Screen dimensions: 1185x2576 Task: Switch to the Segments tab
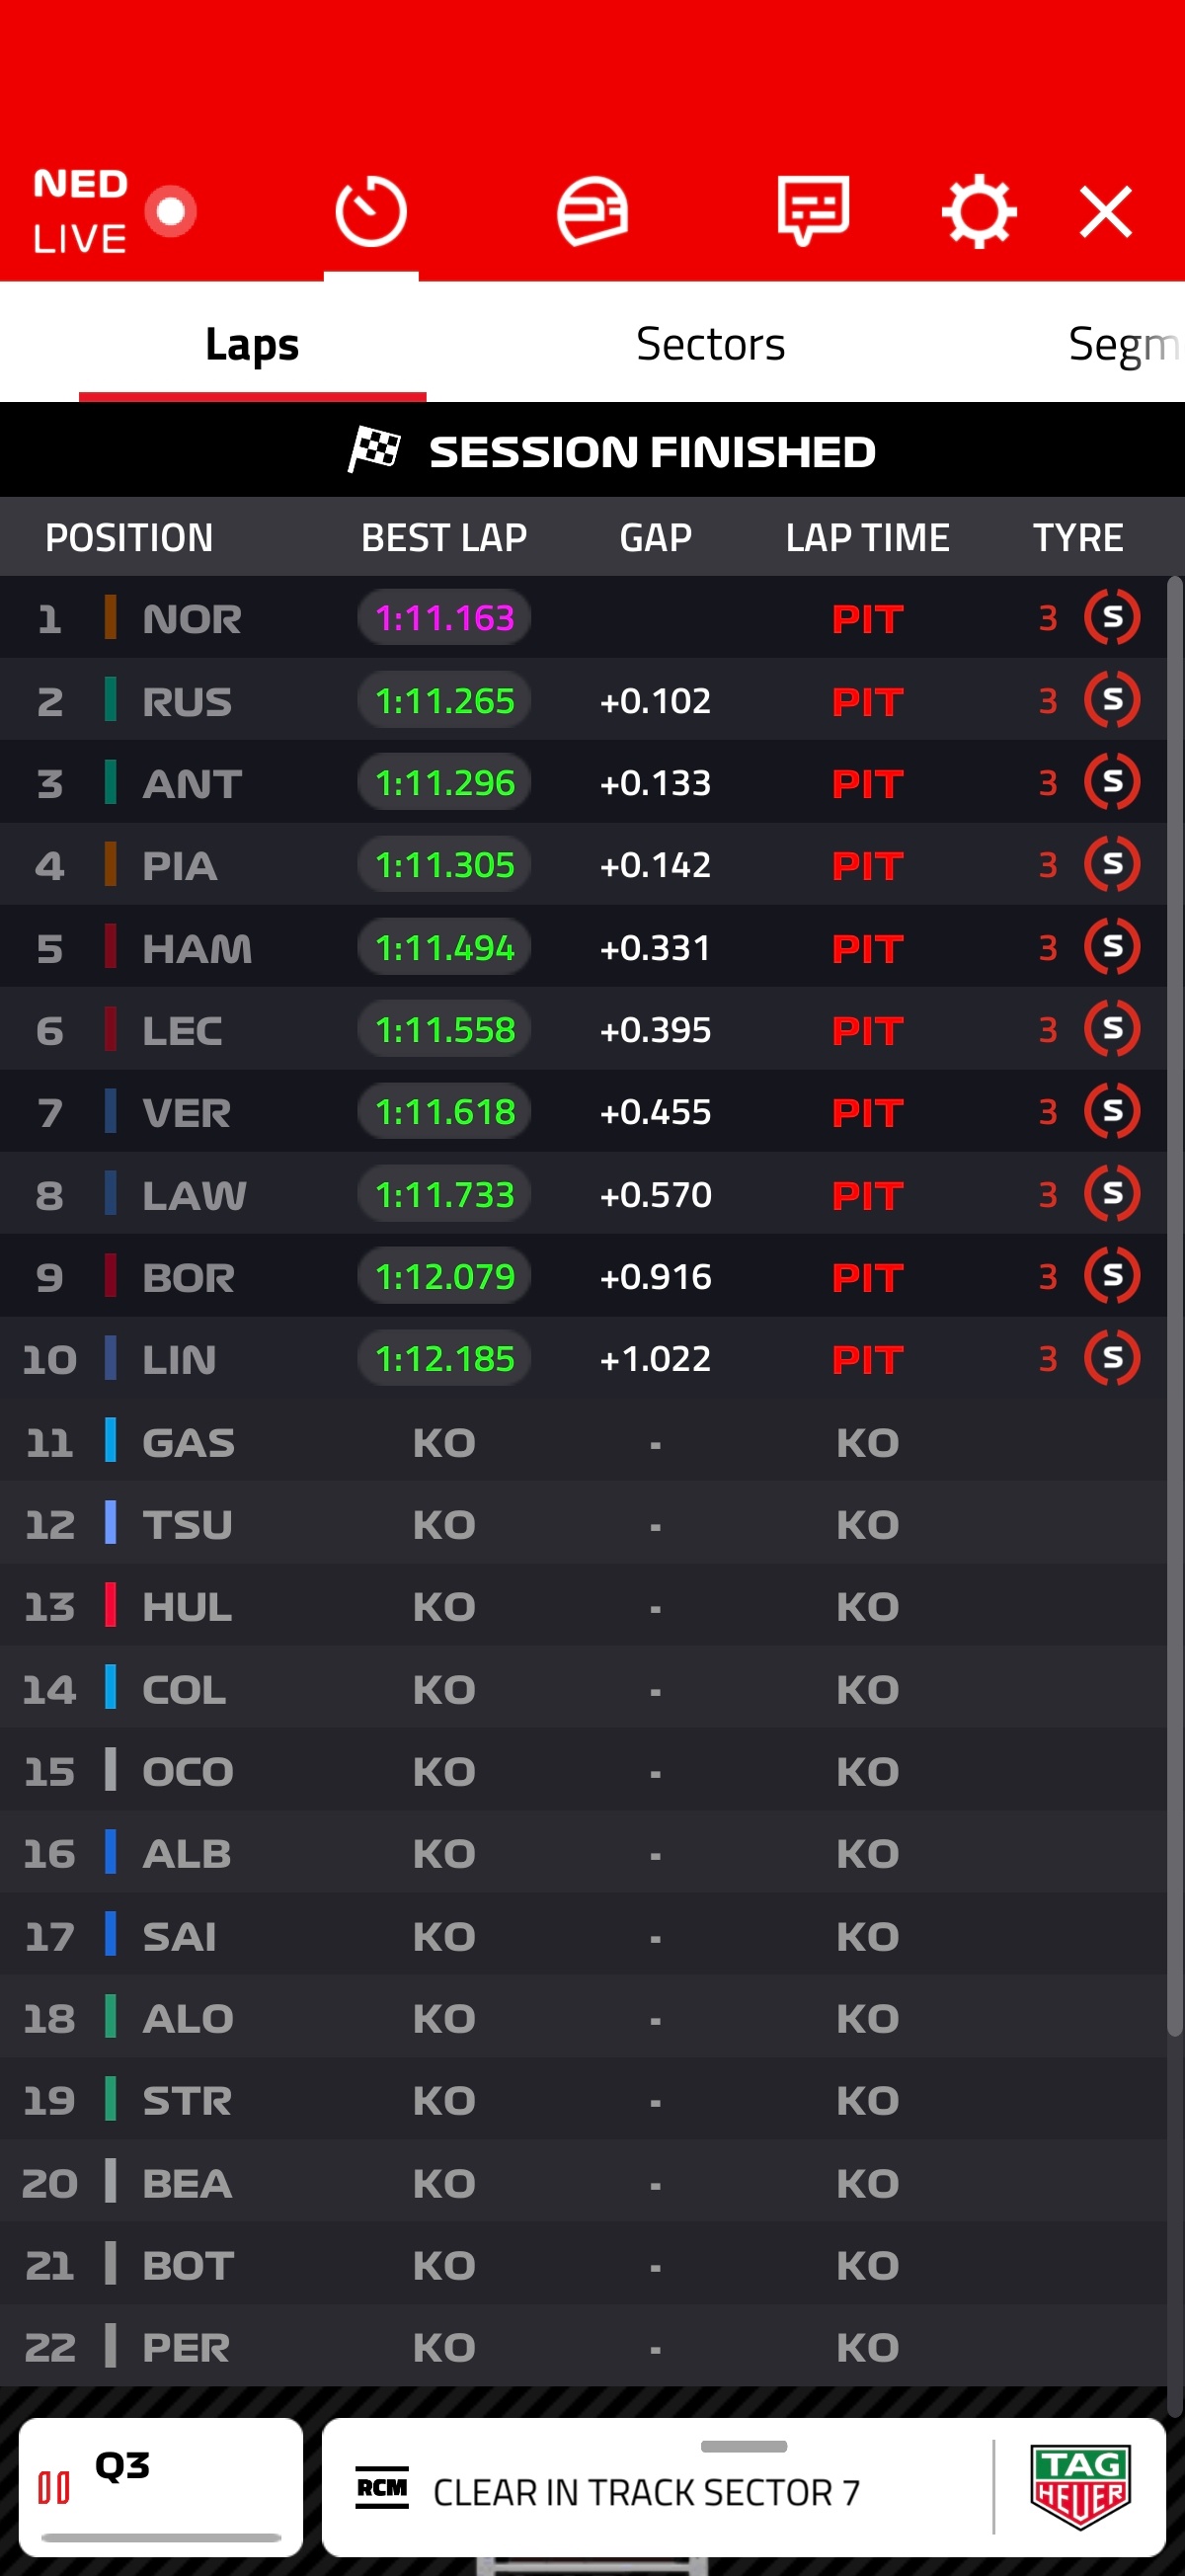1125,343
